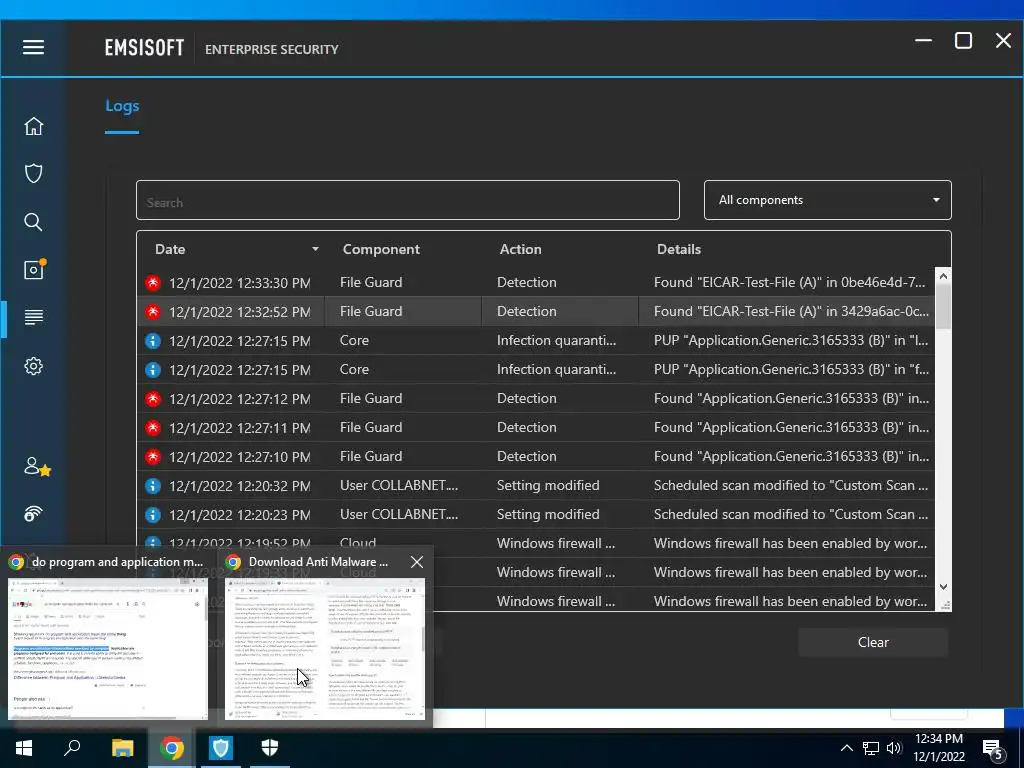Click red detection icon for 12:32:52 PM entry
Screen dimensions: 1024x768
coord(153,312)
